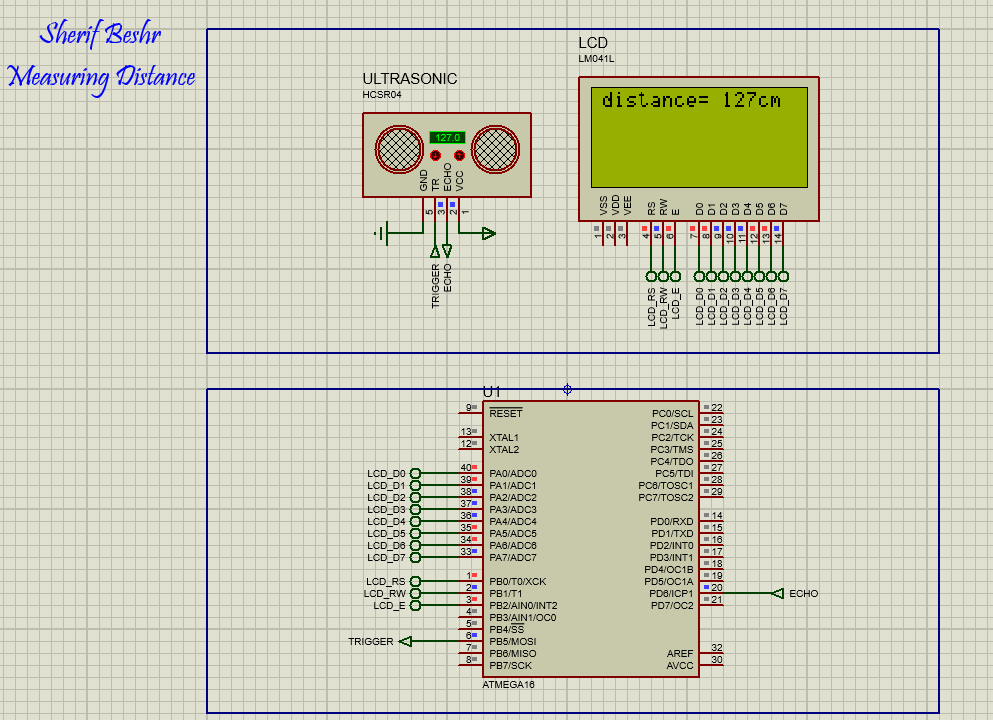Click the red adjustment knob on the sensor
This screenshot has height=720, width=993.
point(435,155)
